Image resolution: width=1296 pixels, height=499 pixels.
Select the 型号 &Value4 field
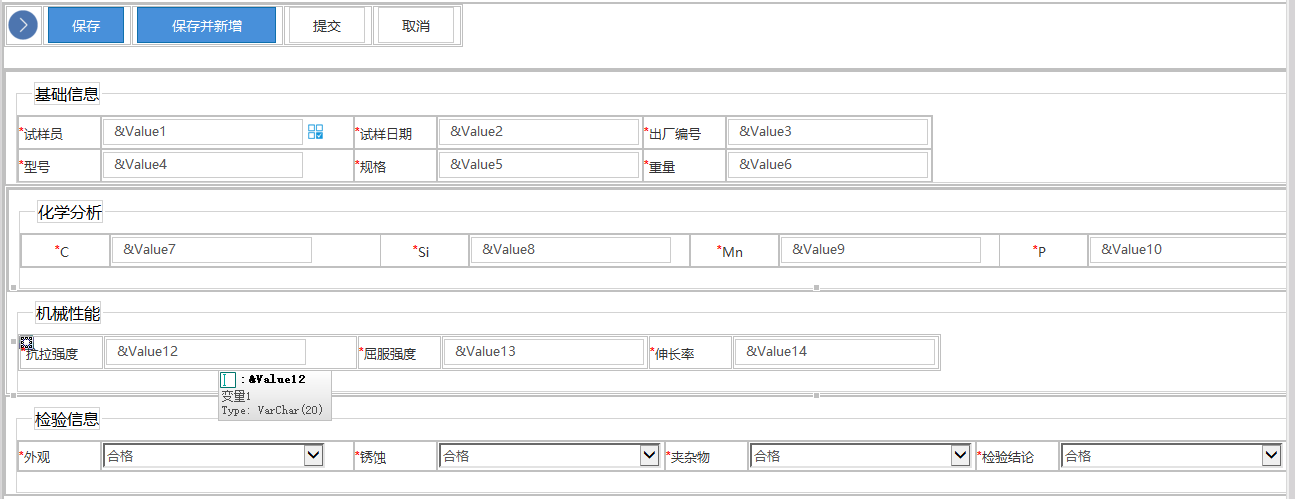pyautogui.click(x=203, y=165)
